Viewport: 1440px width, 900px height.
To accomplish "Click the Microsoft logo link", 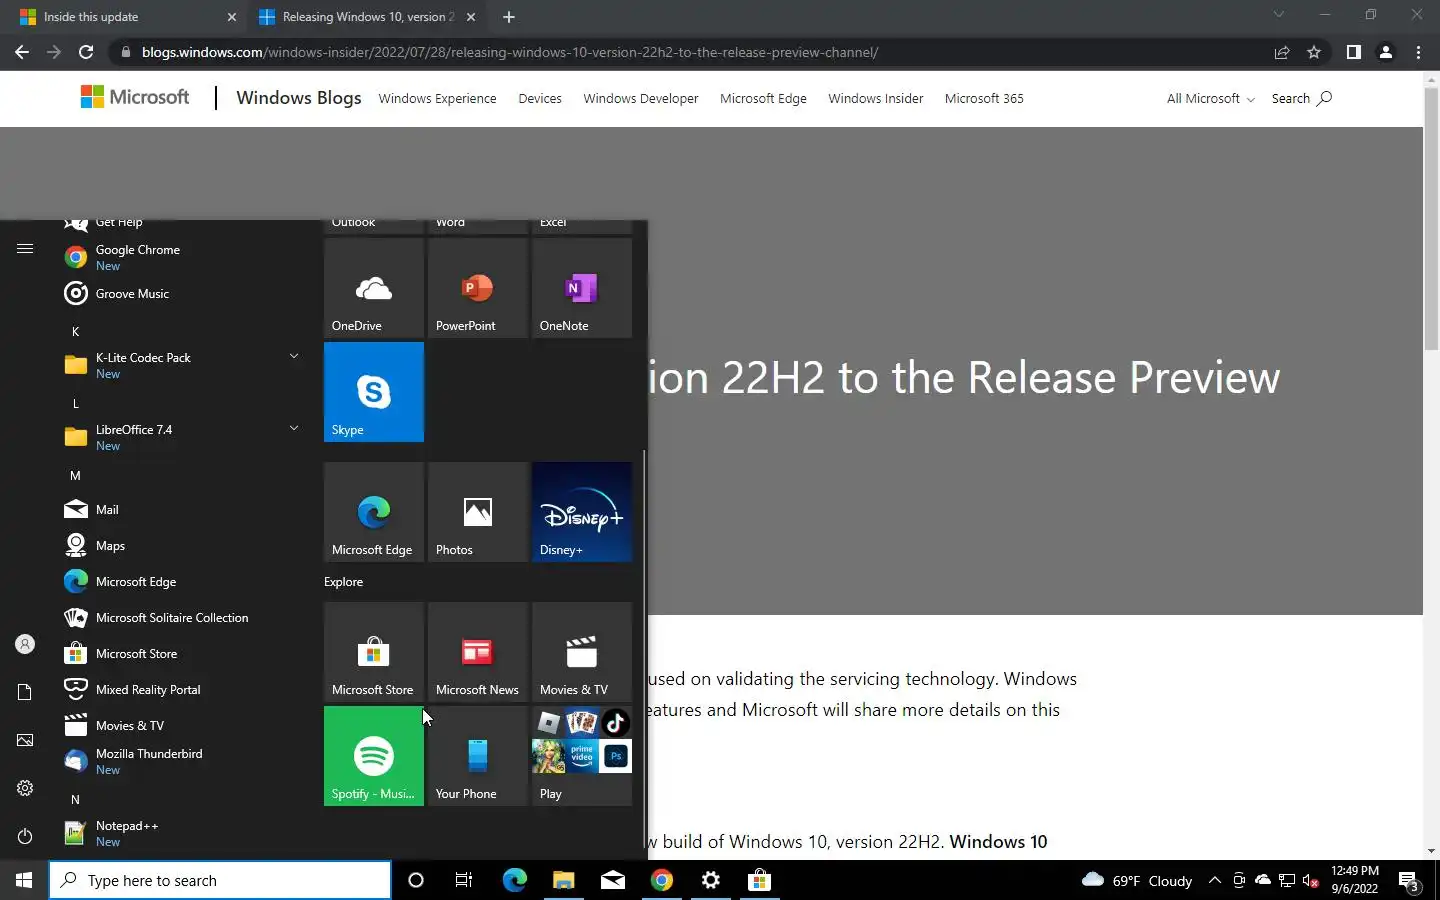I will click(135, 97).
